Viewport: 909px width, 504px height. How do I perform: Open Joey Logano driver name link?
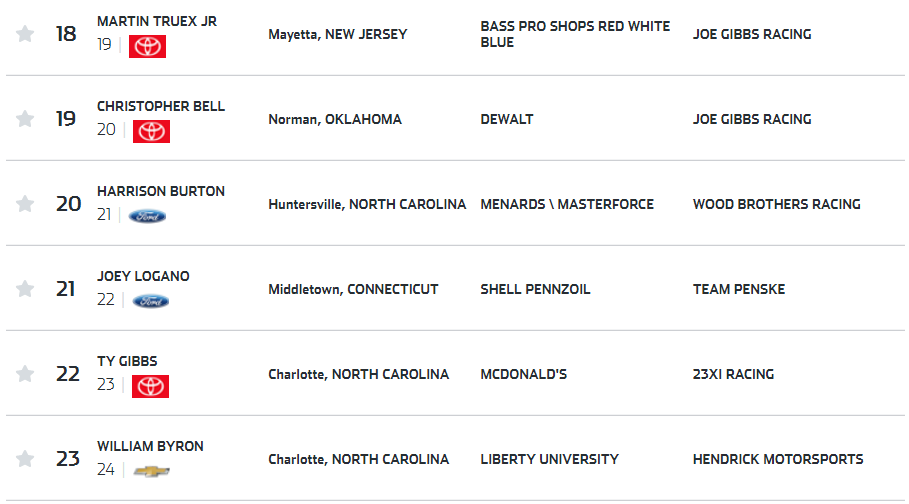[143, 276]
